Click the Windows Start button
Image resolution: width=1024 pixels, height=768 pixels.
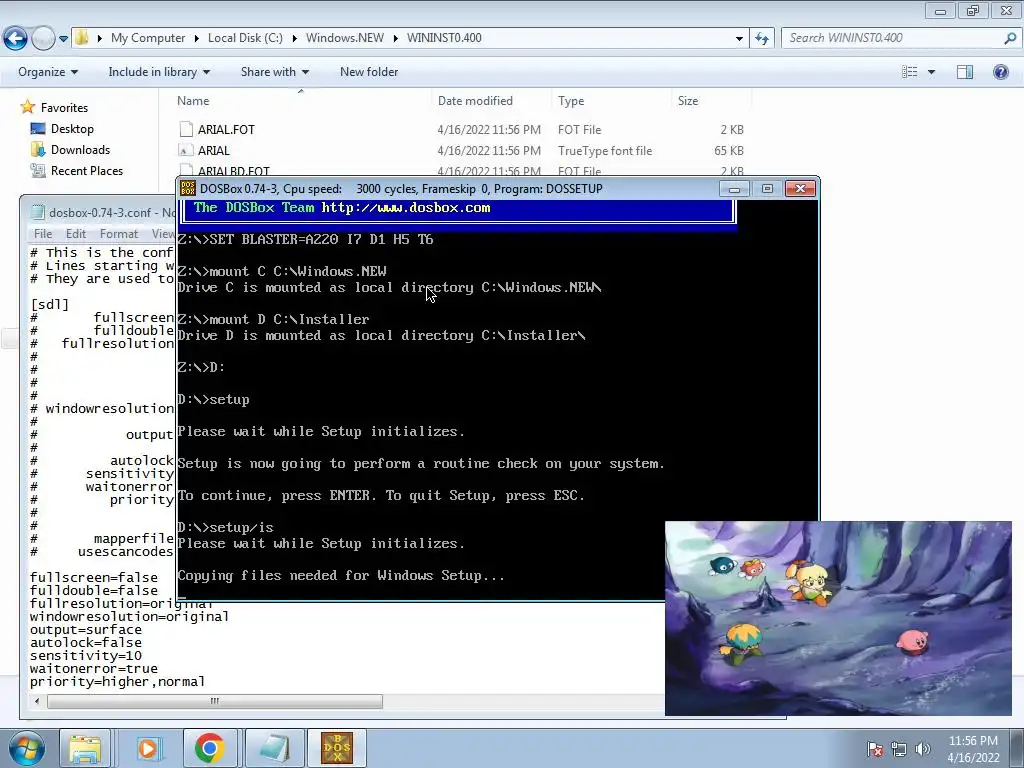[x=26, y=748]
